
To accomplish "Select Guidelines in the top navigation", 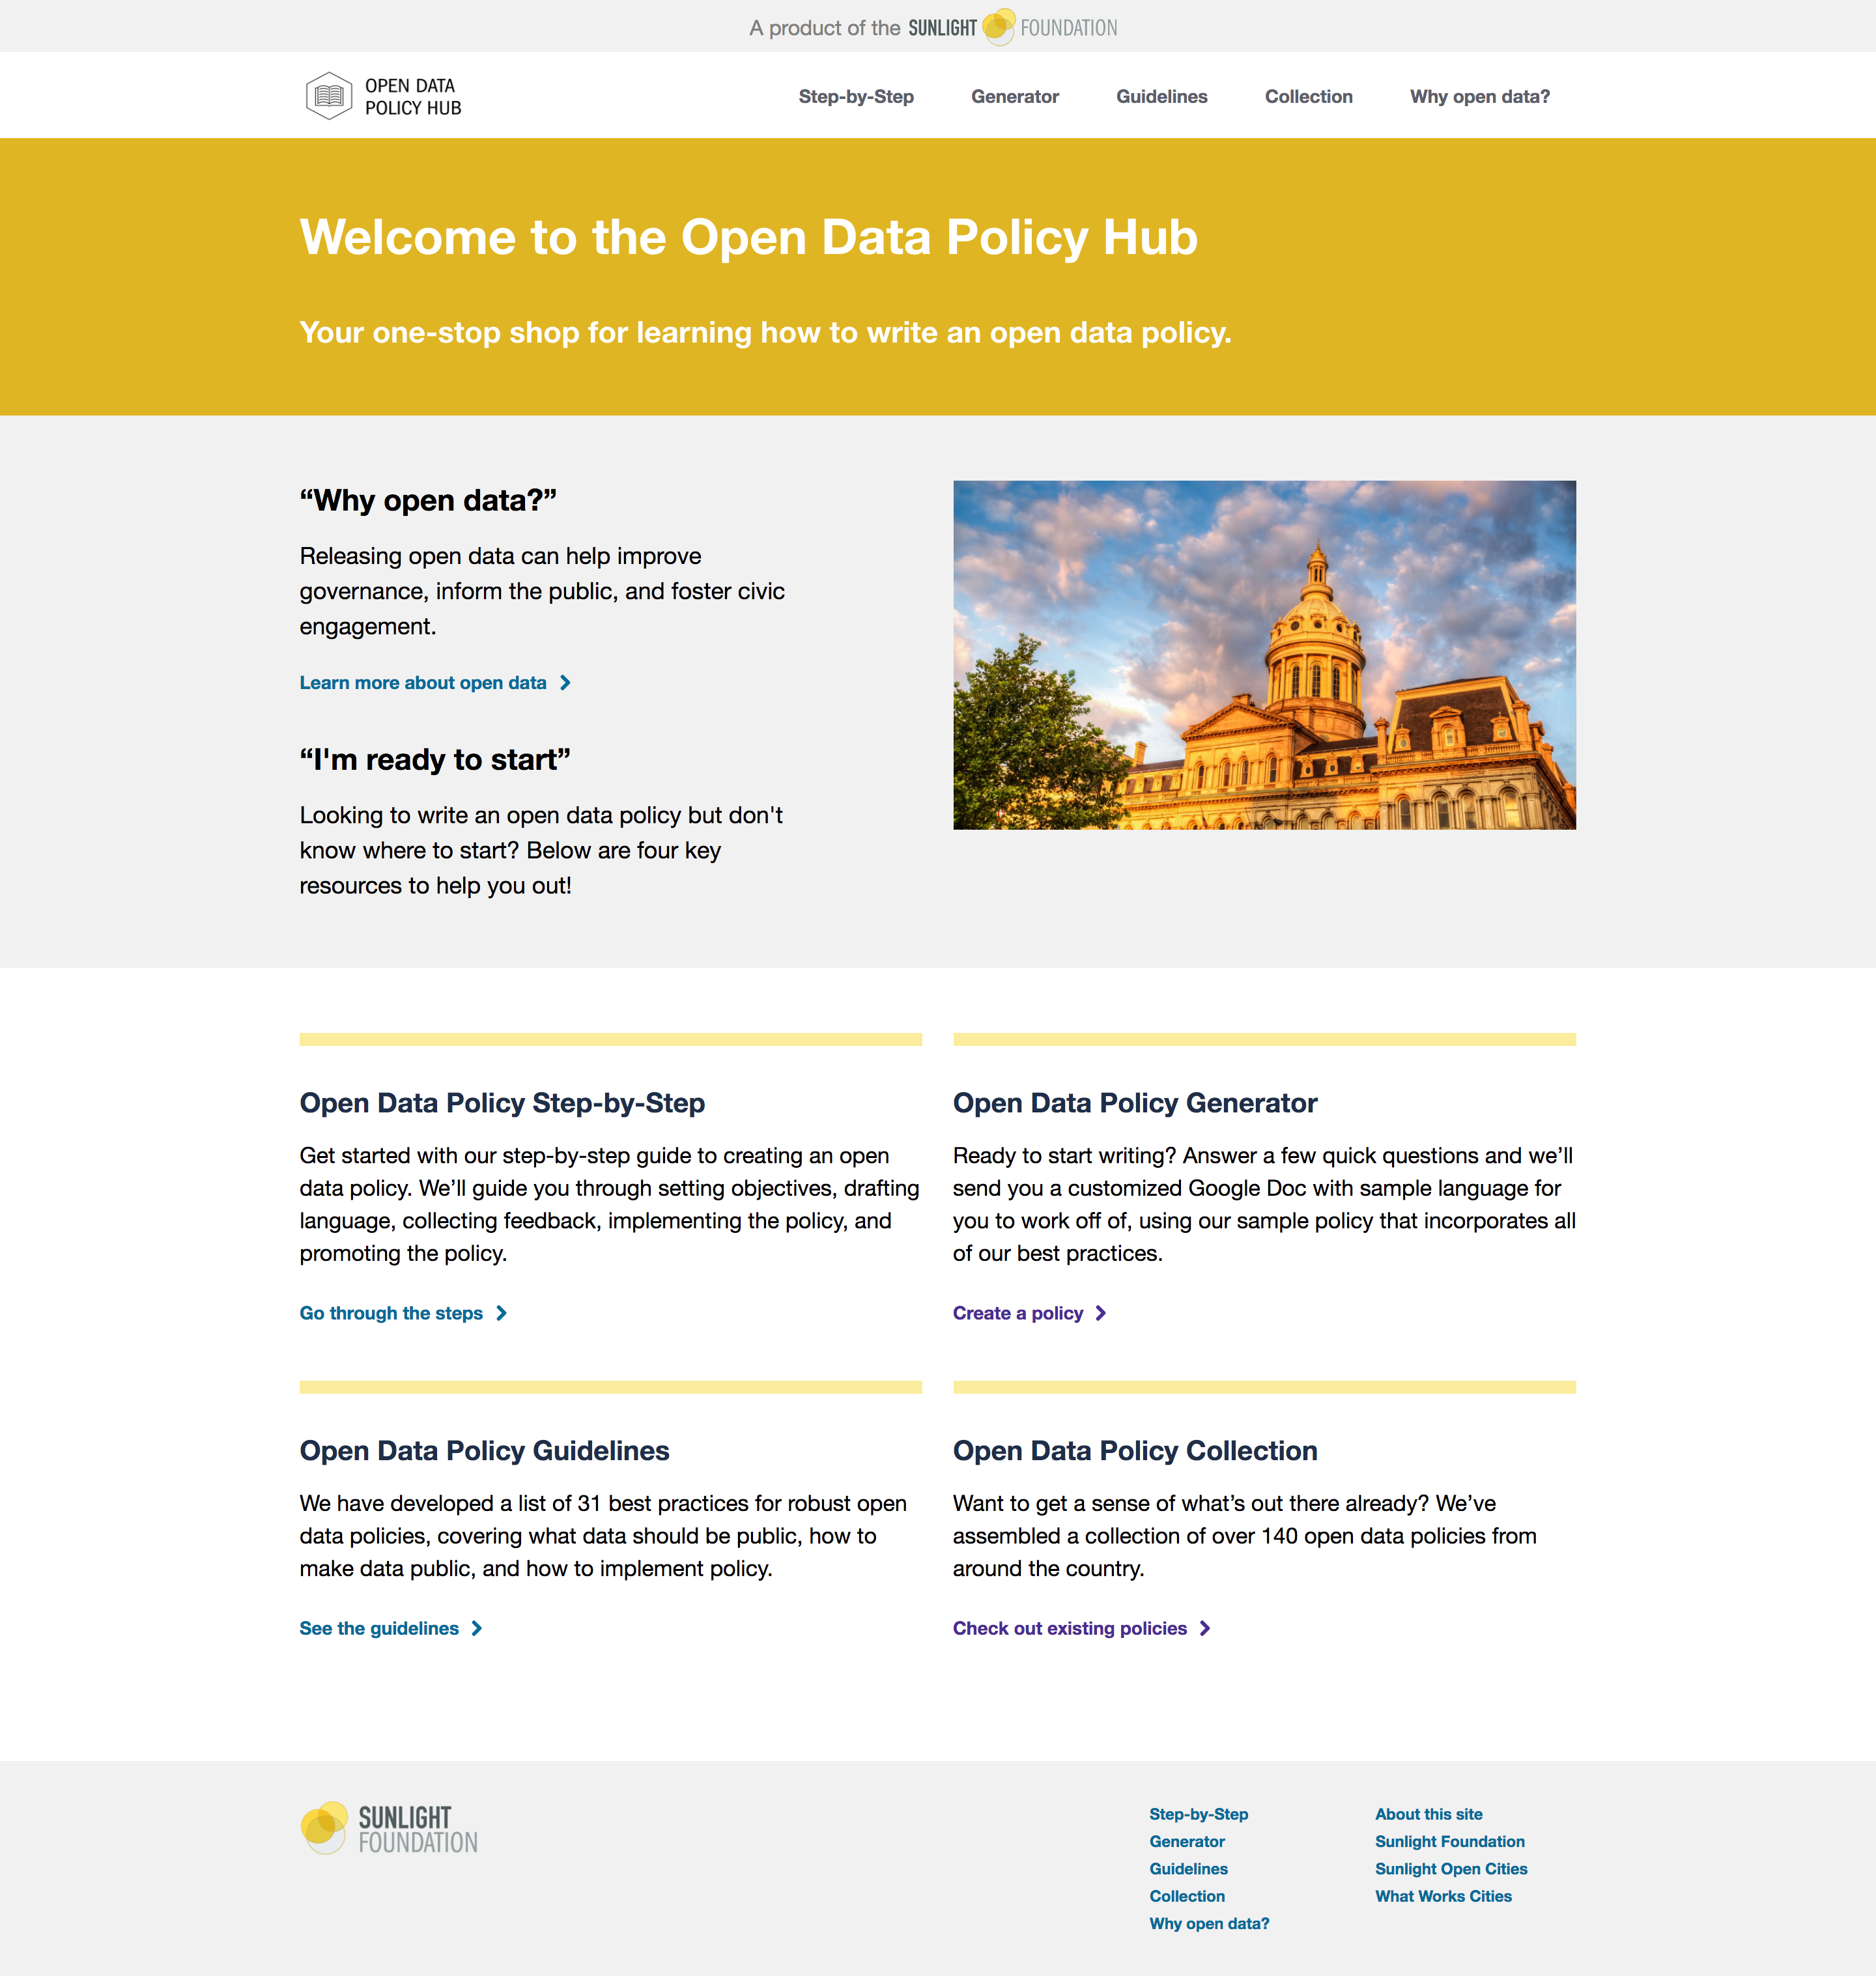I will (1162, 97).
